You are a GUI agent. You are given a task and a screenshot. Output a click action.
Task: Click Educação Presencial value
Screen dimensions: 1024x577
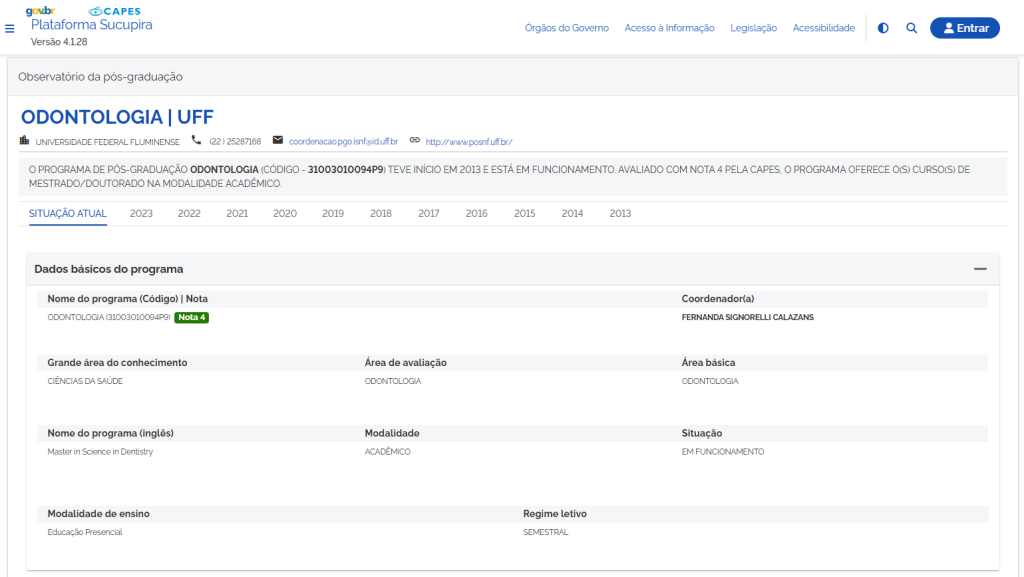pos(85,532)
